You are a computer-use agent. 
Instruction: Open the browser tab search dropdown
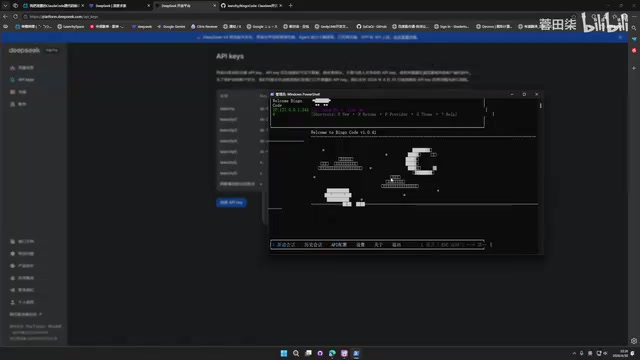[5, 6]
